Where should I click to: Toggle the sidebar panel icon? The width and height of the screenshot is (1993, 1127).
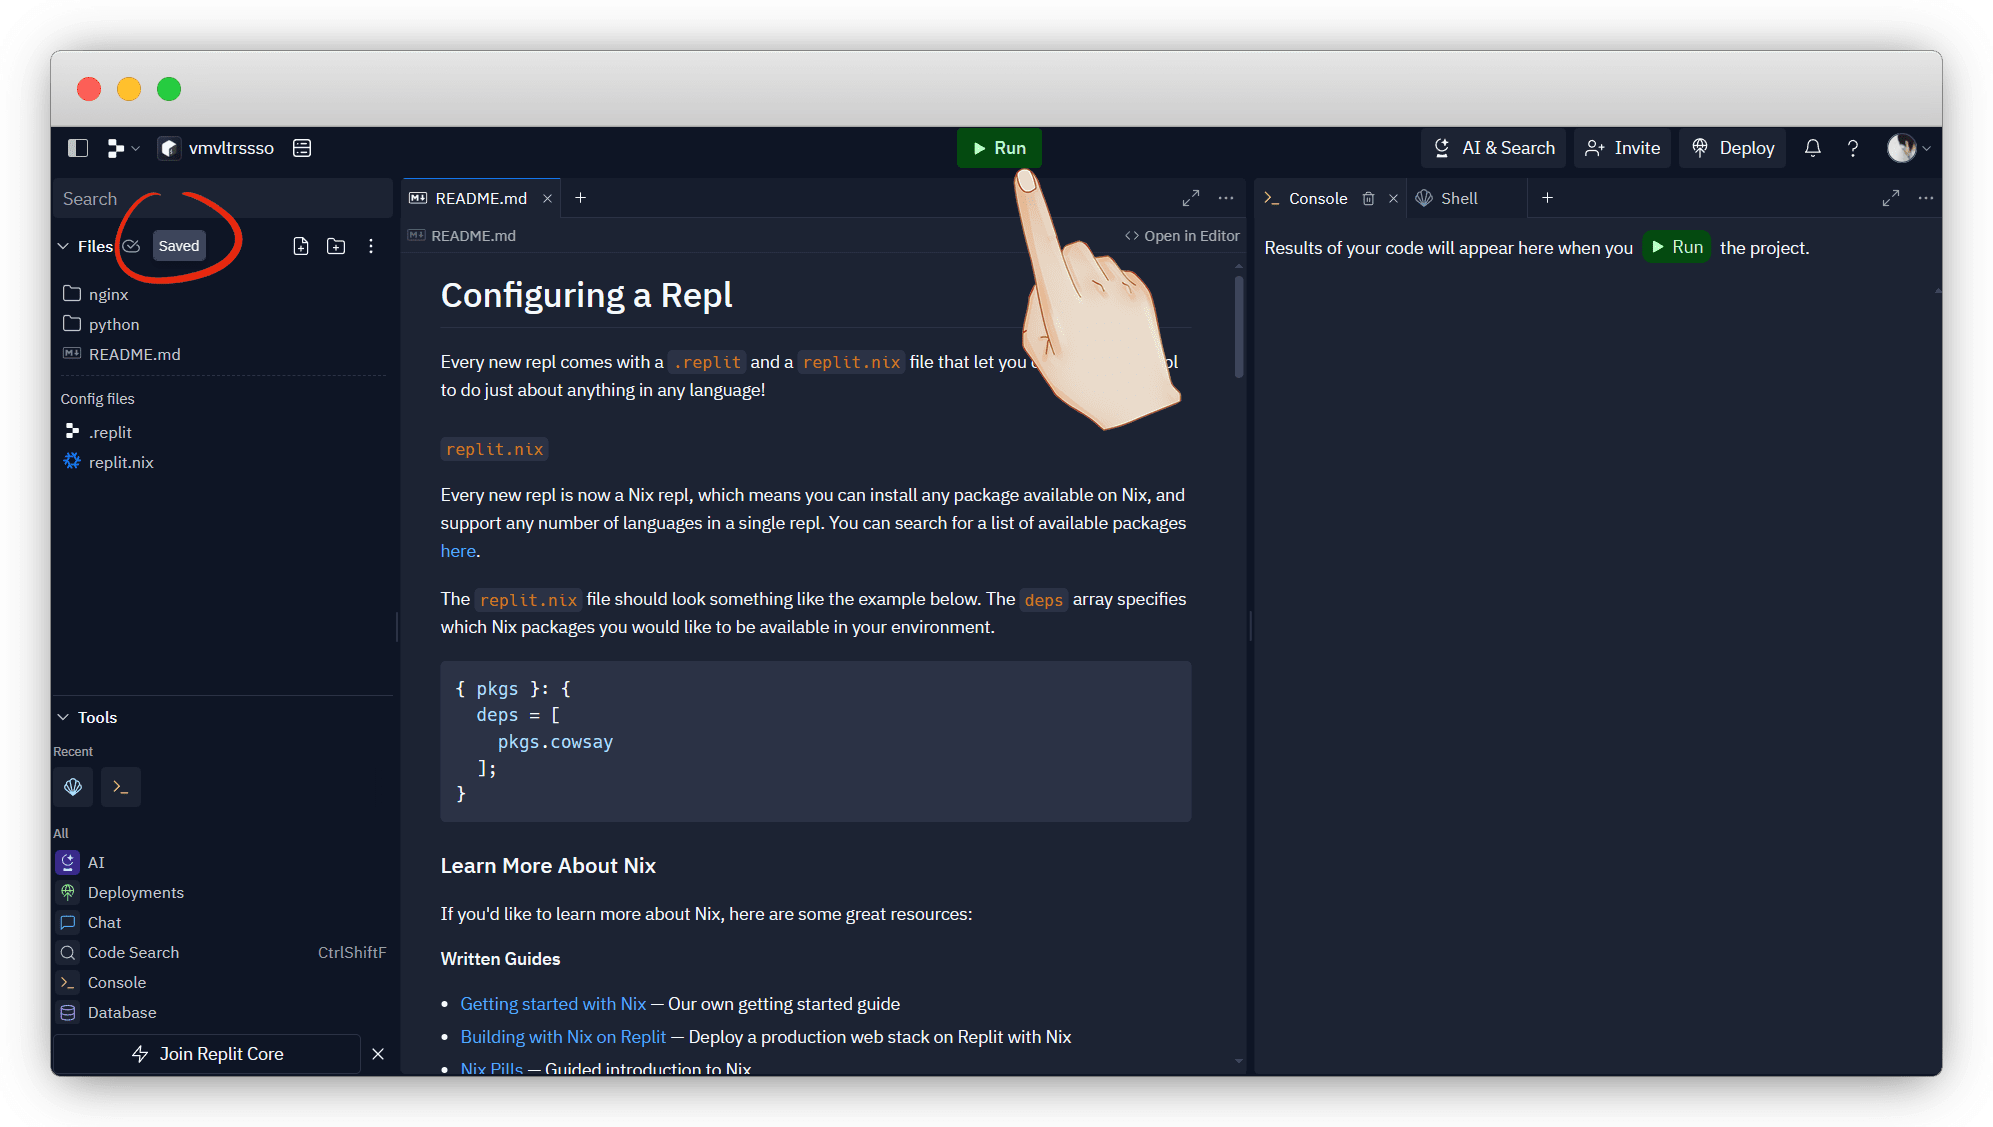[x=78, y=148]
